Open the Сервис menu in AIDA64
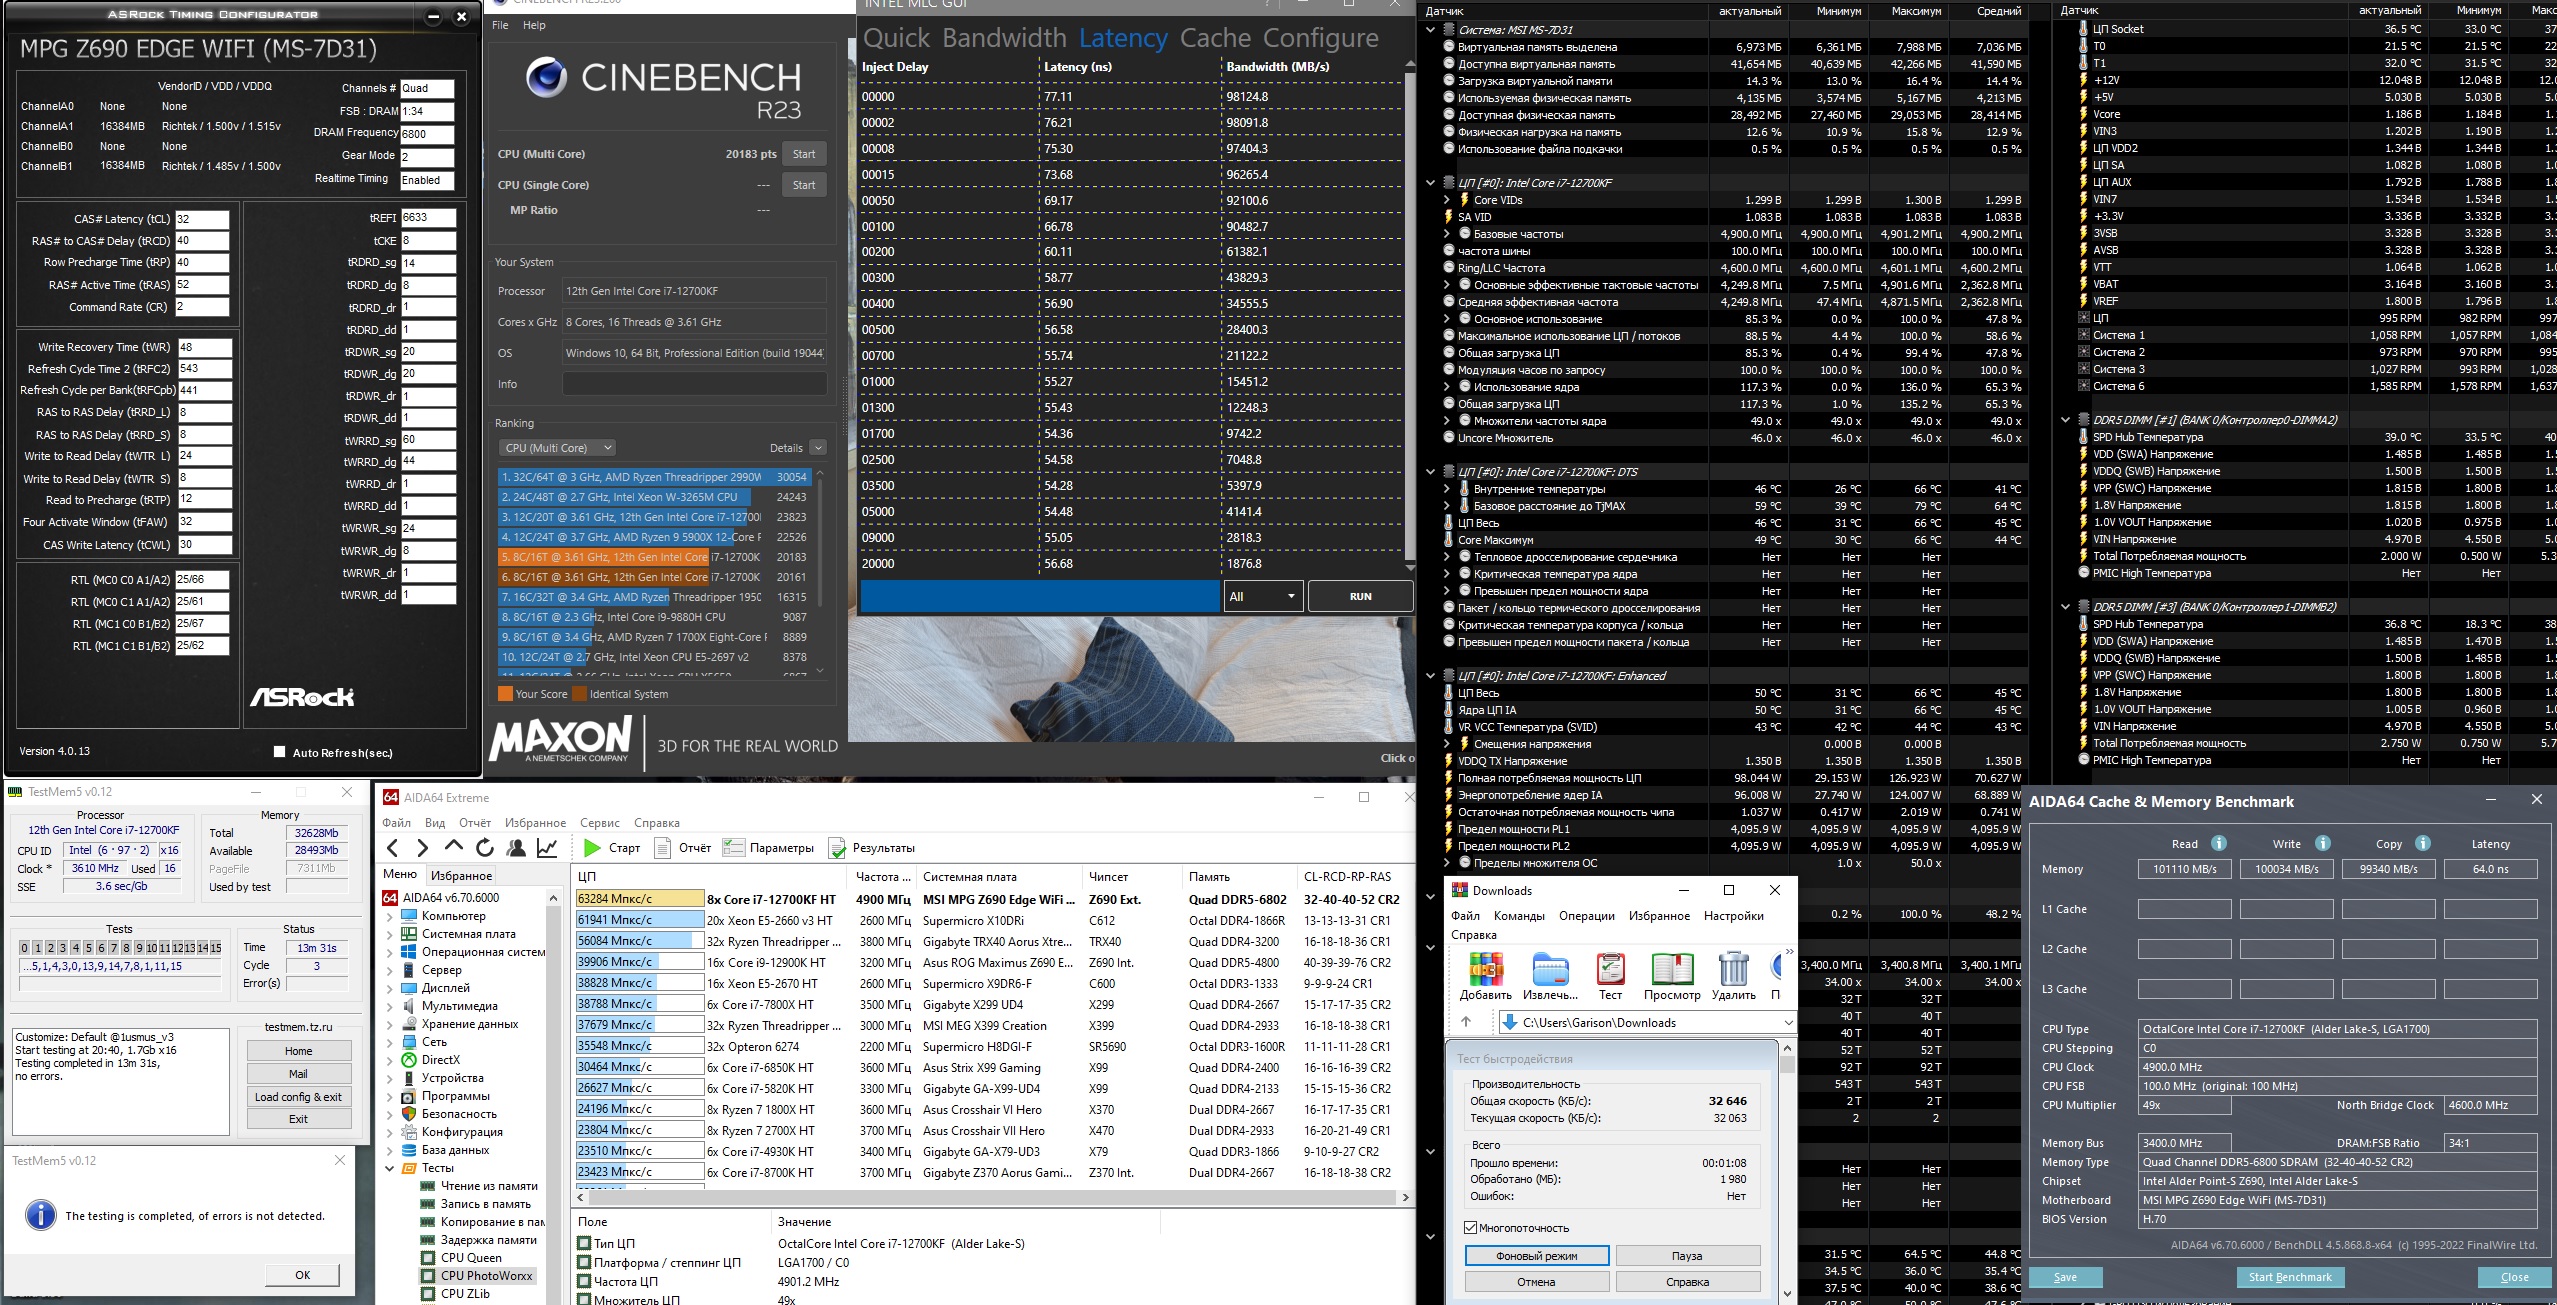Viewport: 2557px width, 1305px height. pyautogui.click(x=600, y=823)
